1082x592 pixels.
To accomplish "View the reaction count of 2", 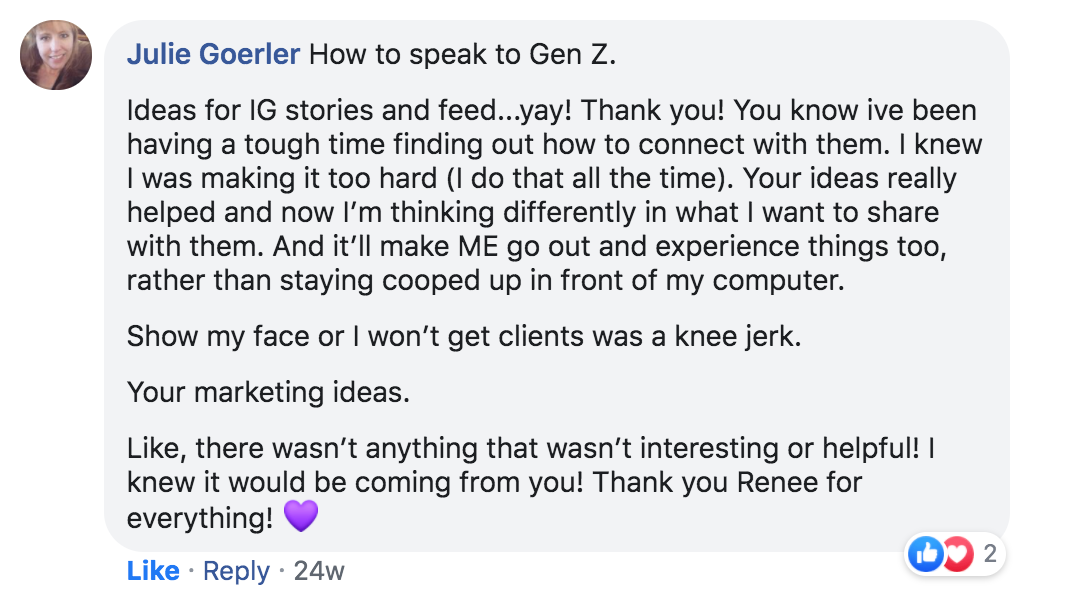I will tap(989, 554).
